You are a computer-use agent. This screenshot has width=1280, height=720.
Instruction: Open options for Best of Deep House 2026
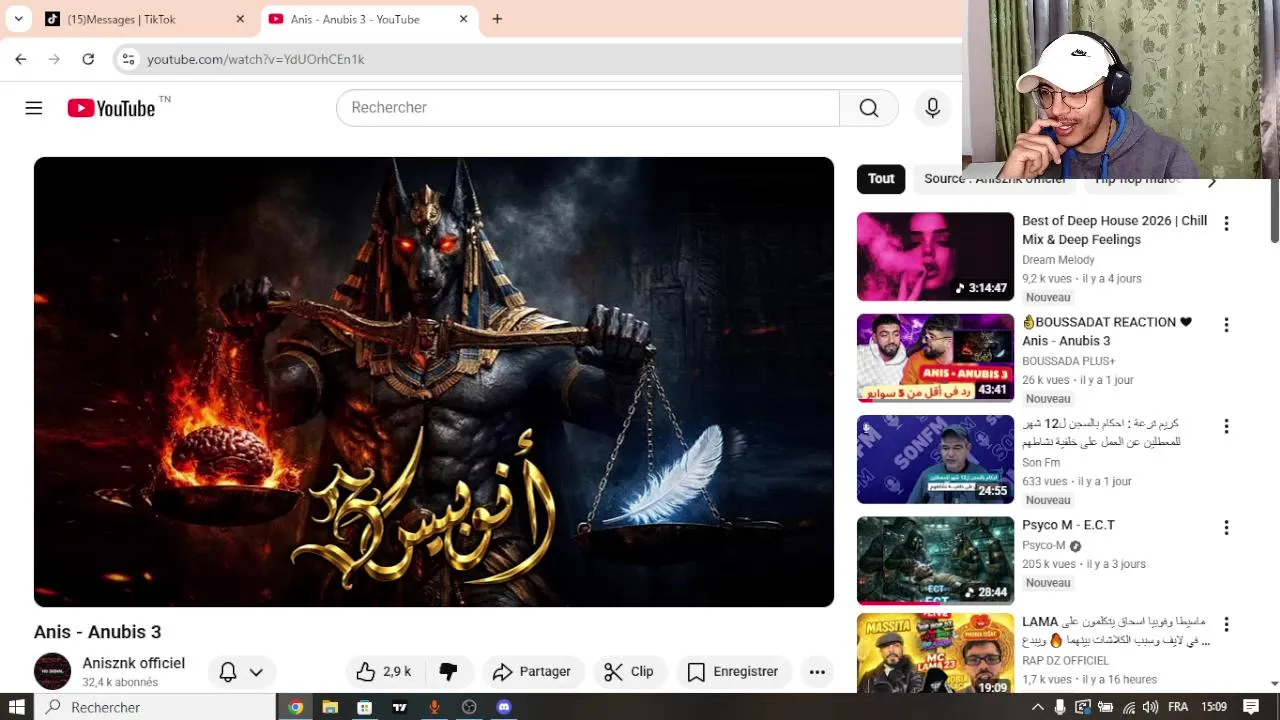(1226, 223)
